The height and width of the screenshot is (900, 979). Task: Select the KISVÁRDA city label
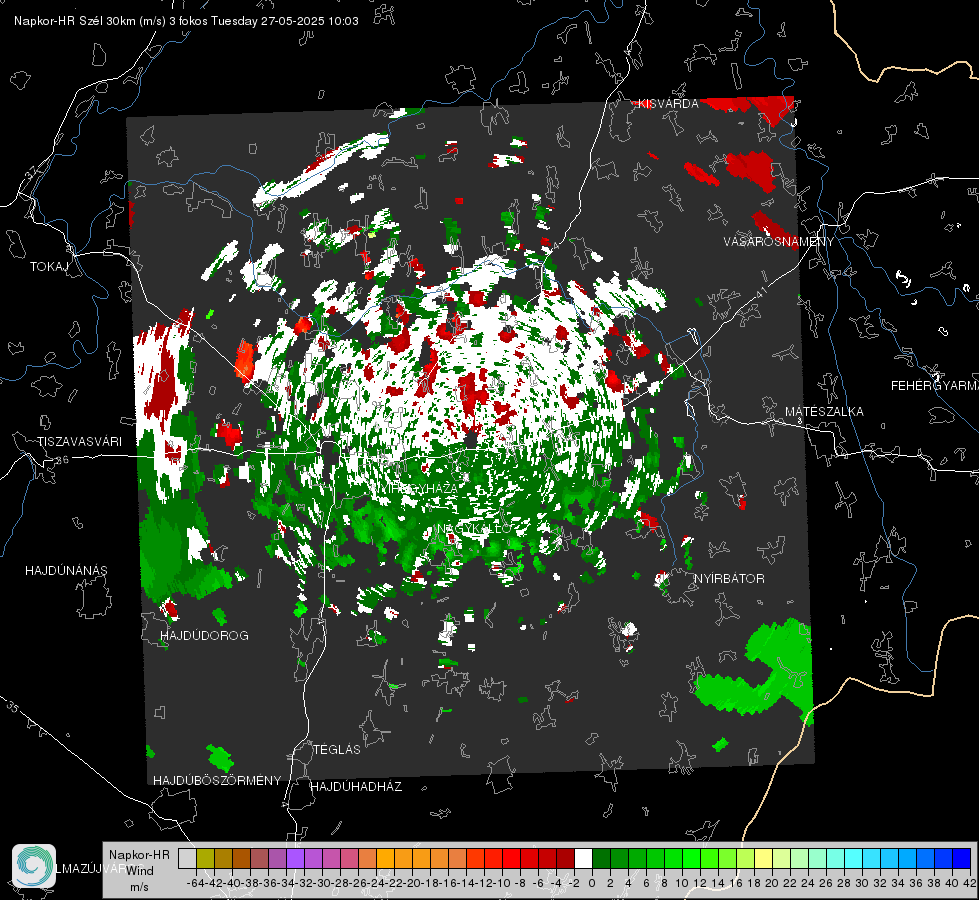pos(668,104)
